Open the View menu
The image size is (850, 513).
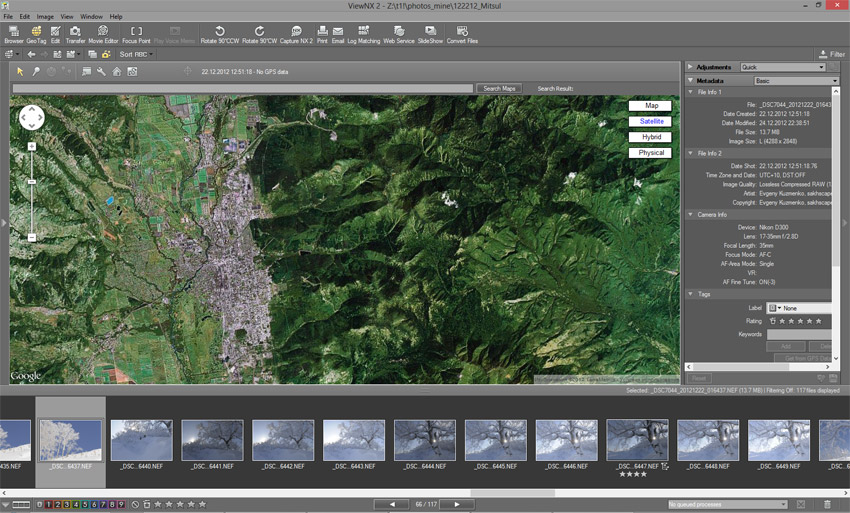click(67, 16)
